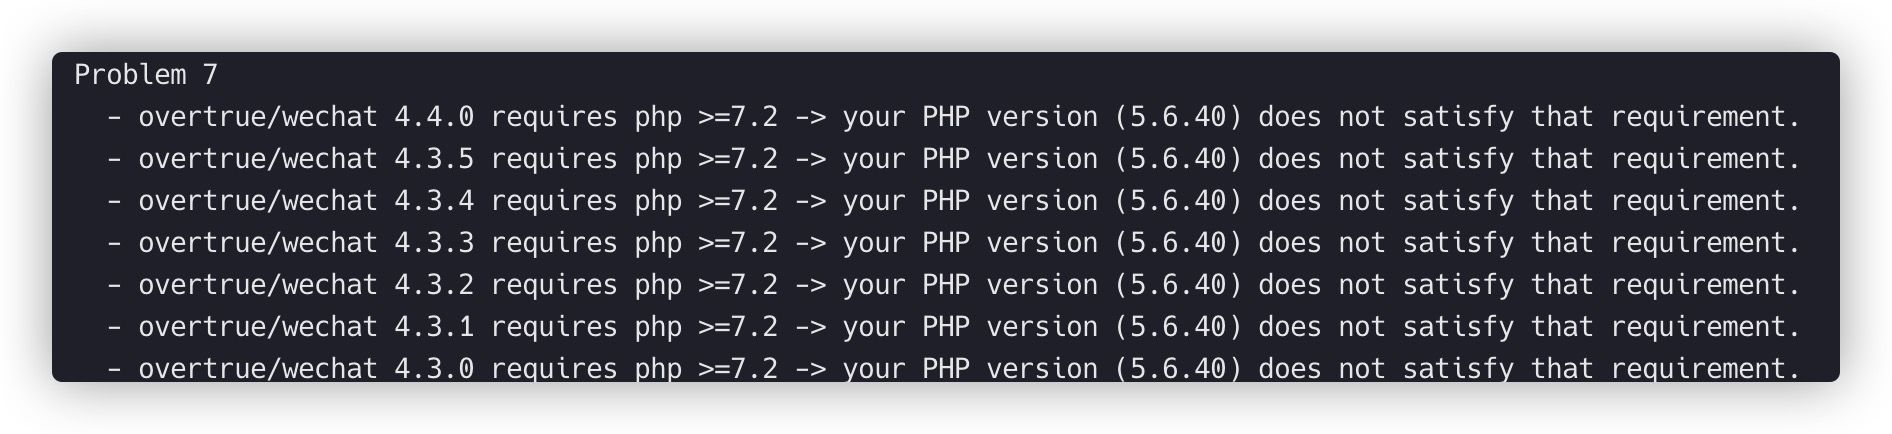The image size is (1892, 434).
Task: Click the leading dash of the 4.4.0 line
Action: pos(114,117)
